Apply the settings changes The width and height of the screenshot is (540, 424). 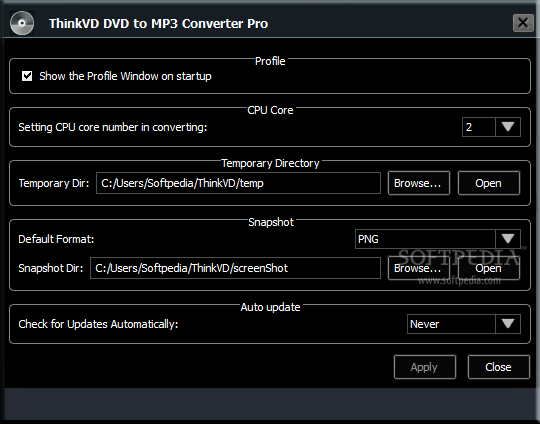tap(425, 367)
